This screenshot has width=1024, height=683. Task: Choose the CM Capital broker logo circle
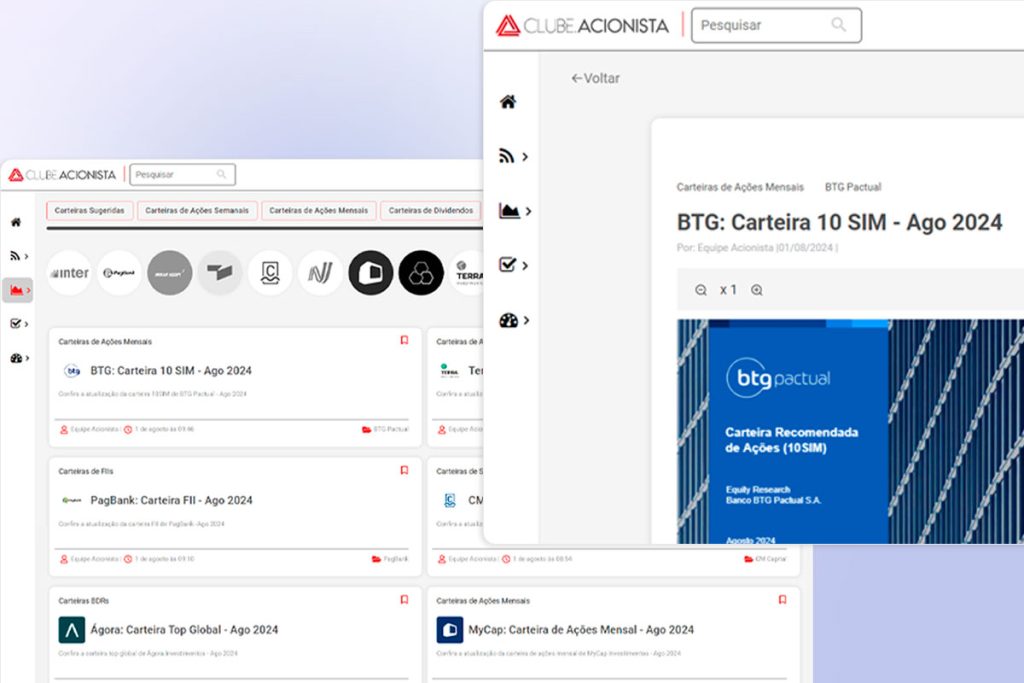coord(270,273)
